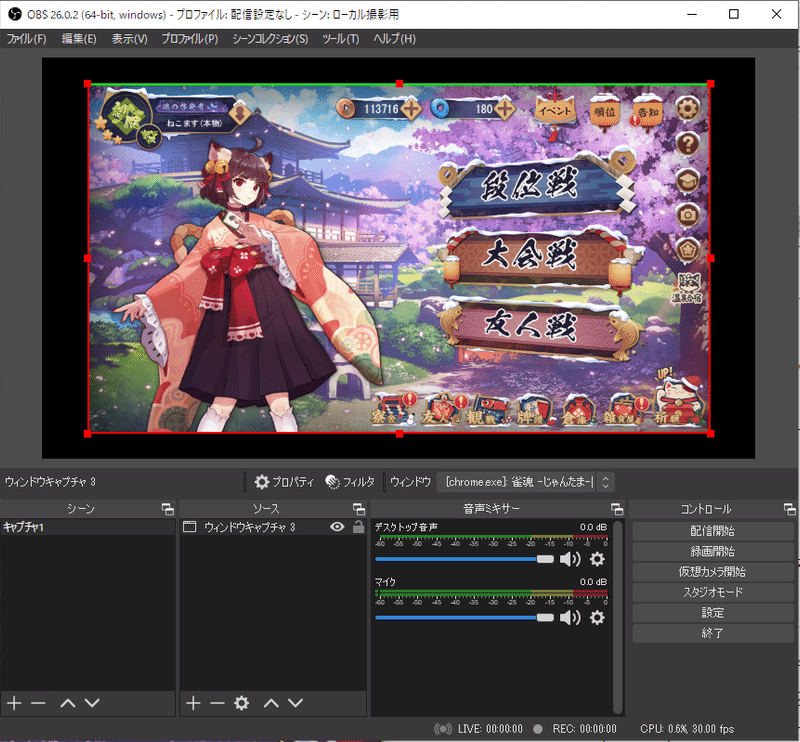Toggle the lock on ウィンドウキャプチャ 3
Image resolution: width=800 pixels, height=742 pixels.
point(358,527)
